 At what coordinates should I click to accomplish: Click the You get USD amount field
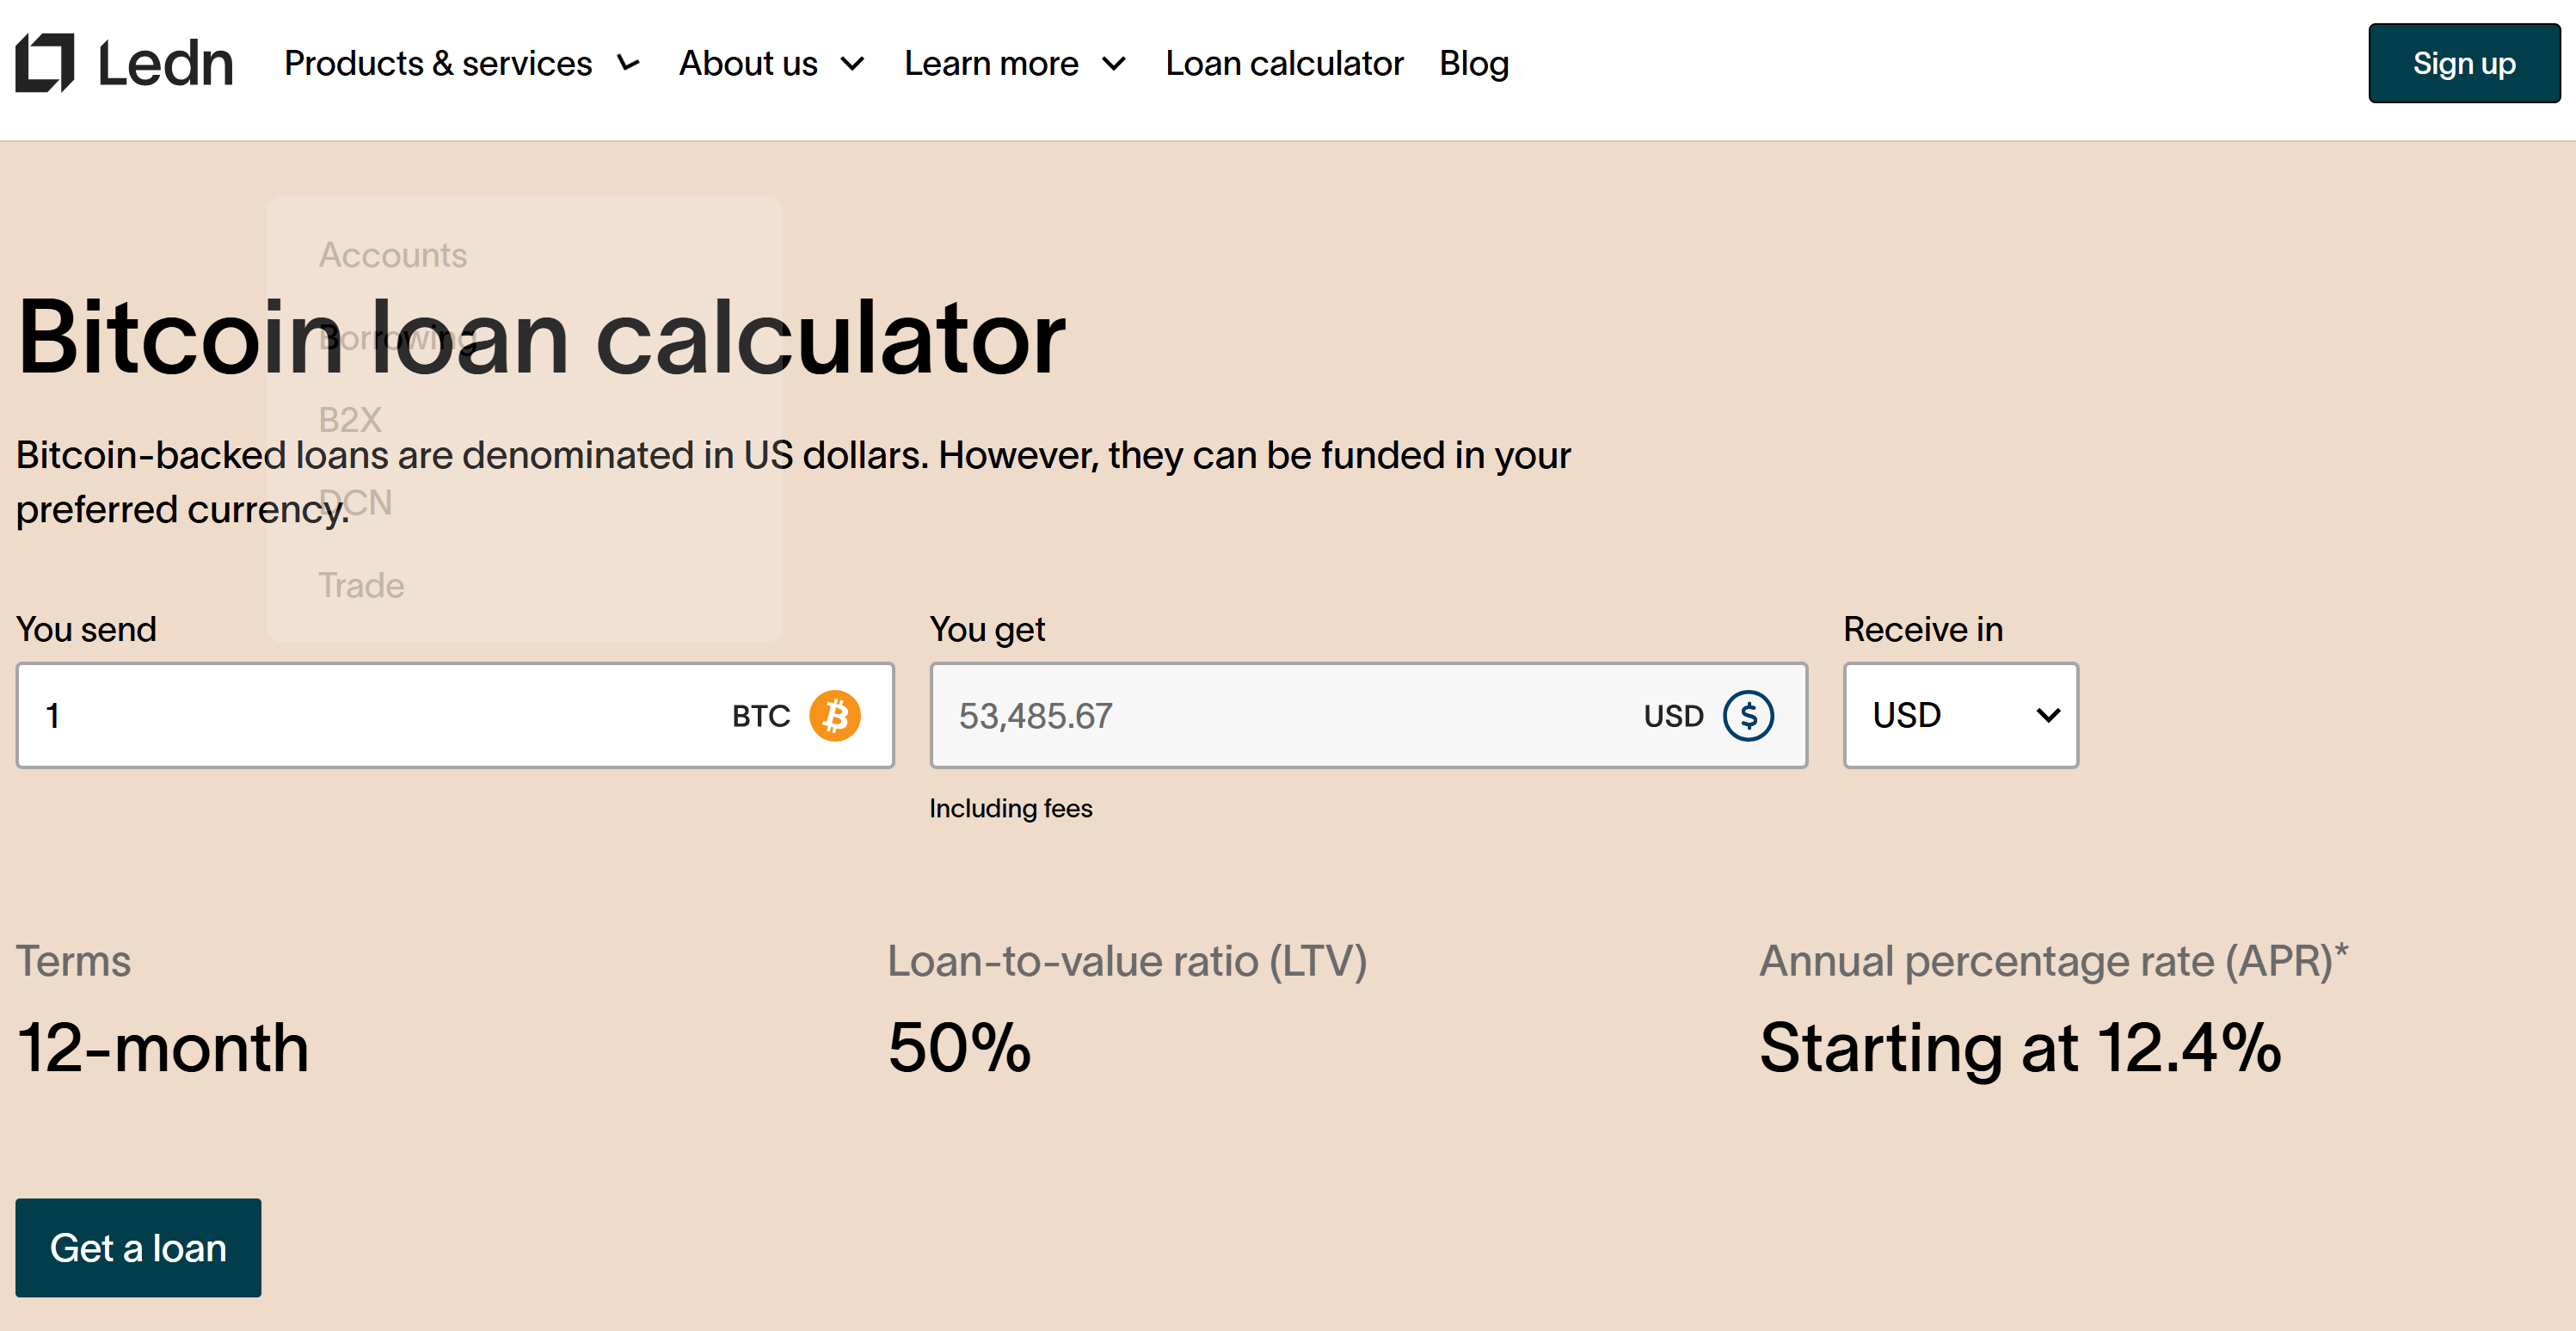point(1270,716)
